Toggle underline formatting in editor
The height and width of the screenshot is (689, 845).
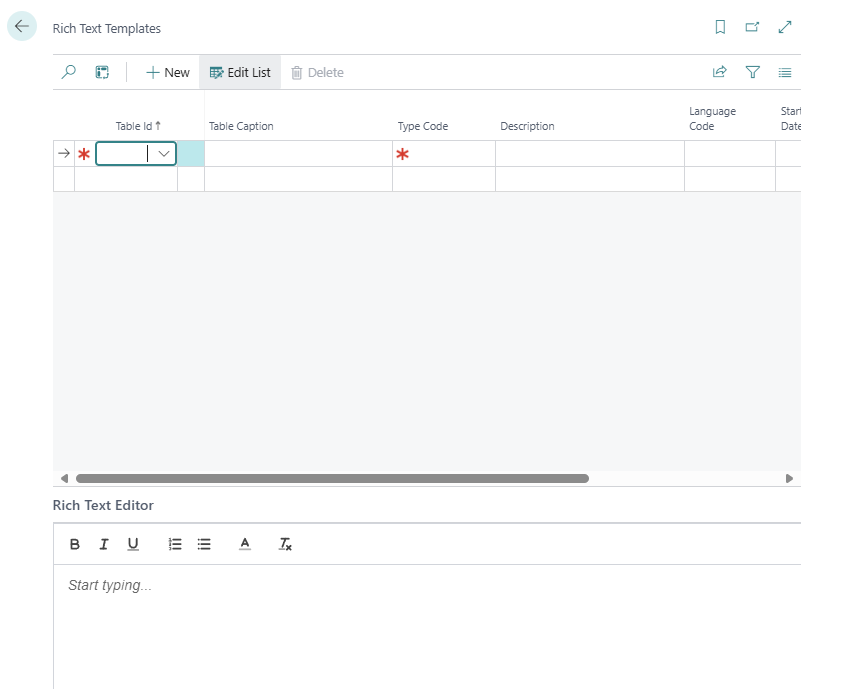(133, 544)
